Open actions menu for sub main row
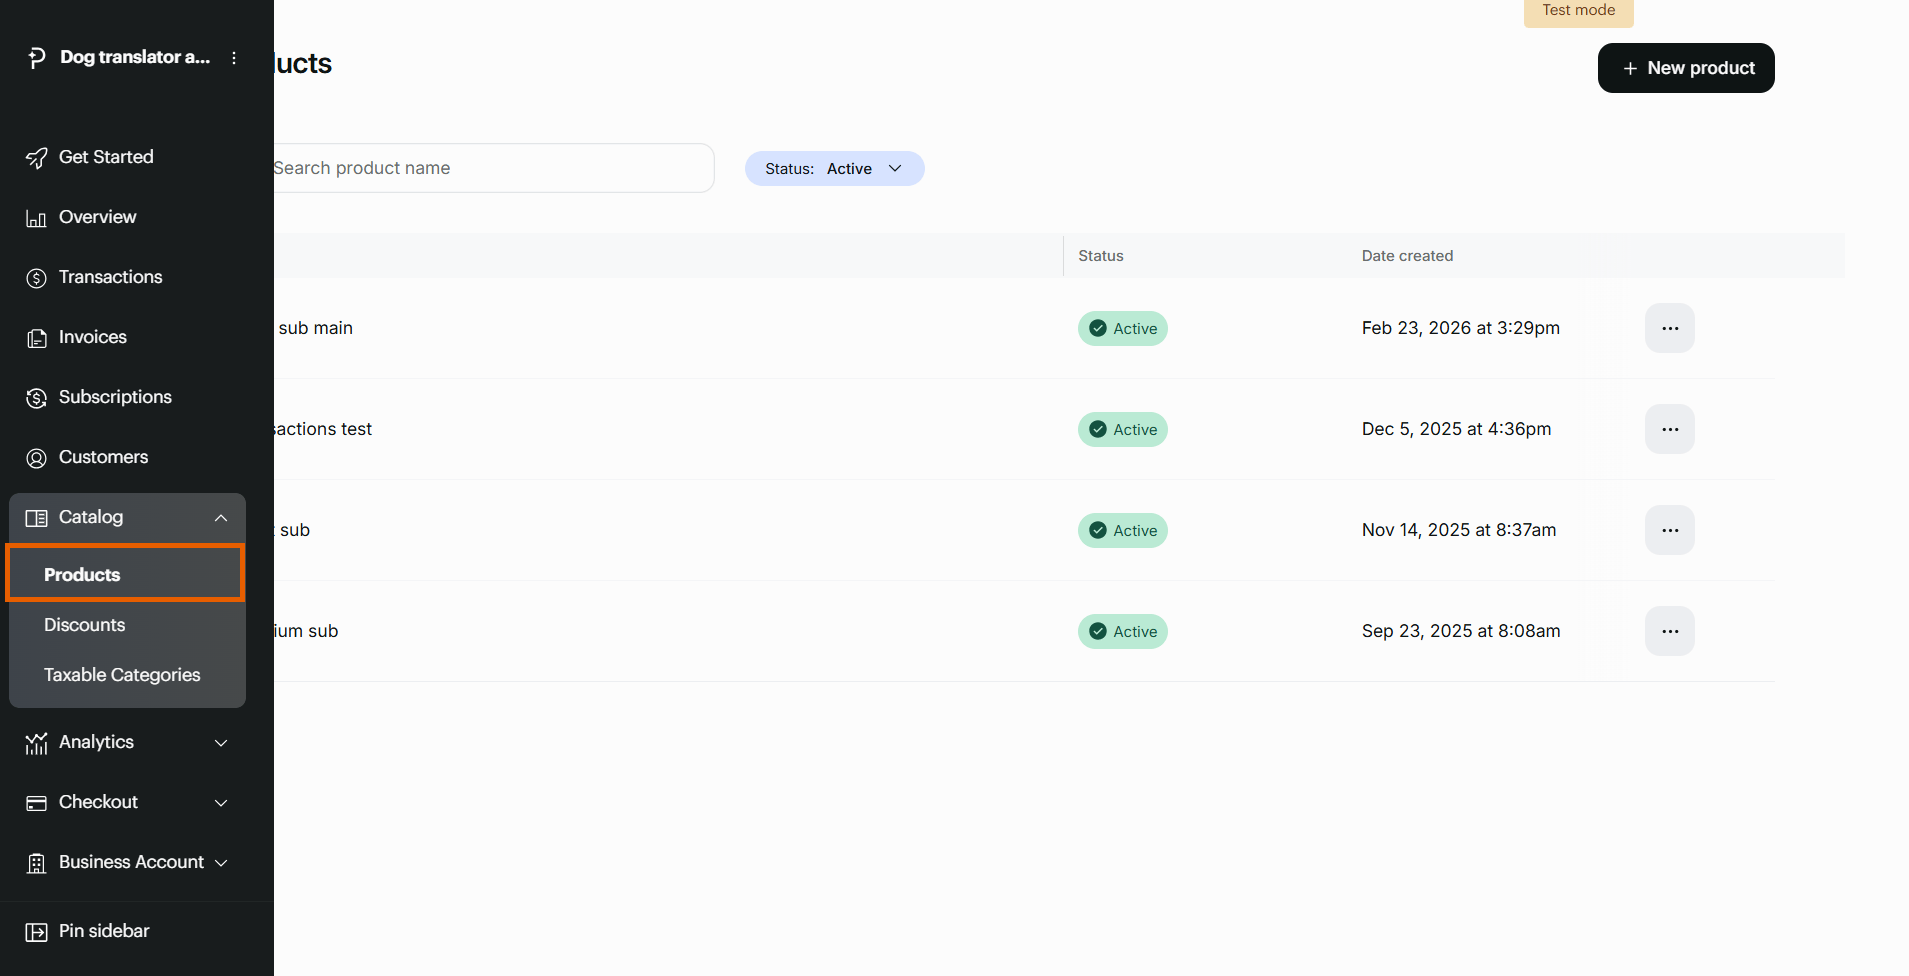Screen dimensions: 1909x976 tap(1670, 328)
